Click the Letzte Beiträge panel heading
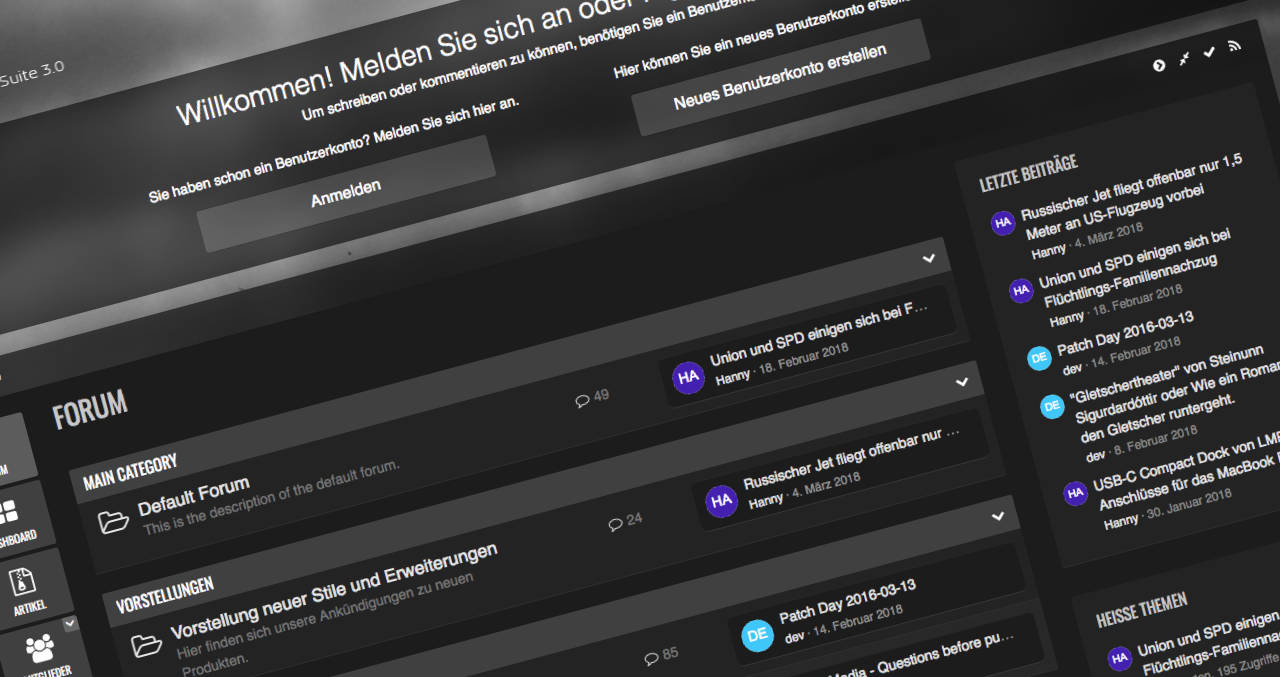This screenshot has height=677, width=1280. point(1029,171)
